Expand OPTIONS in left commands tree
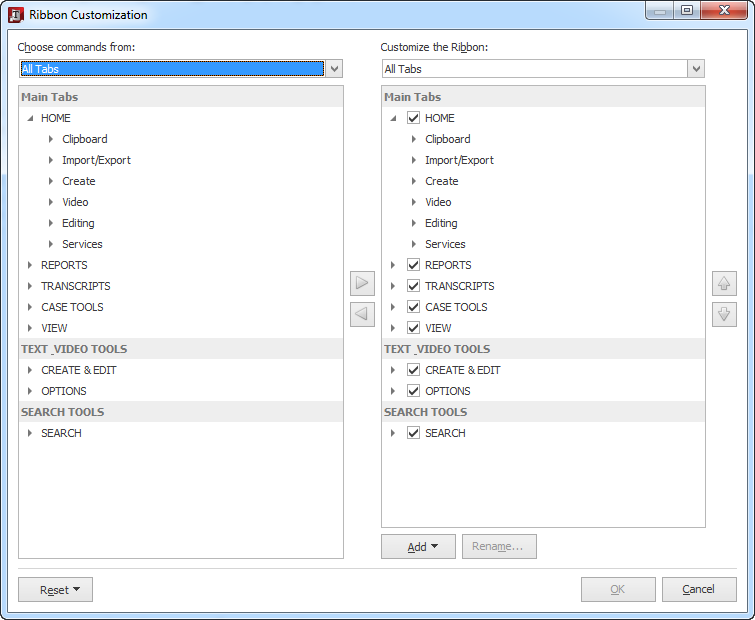This screenshot has height=620, width=755. 30,391
